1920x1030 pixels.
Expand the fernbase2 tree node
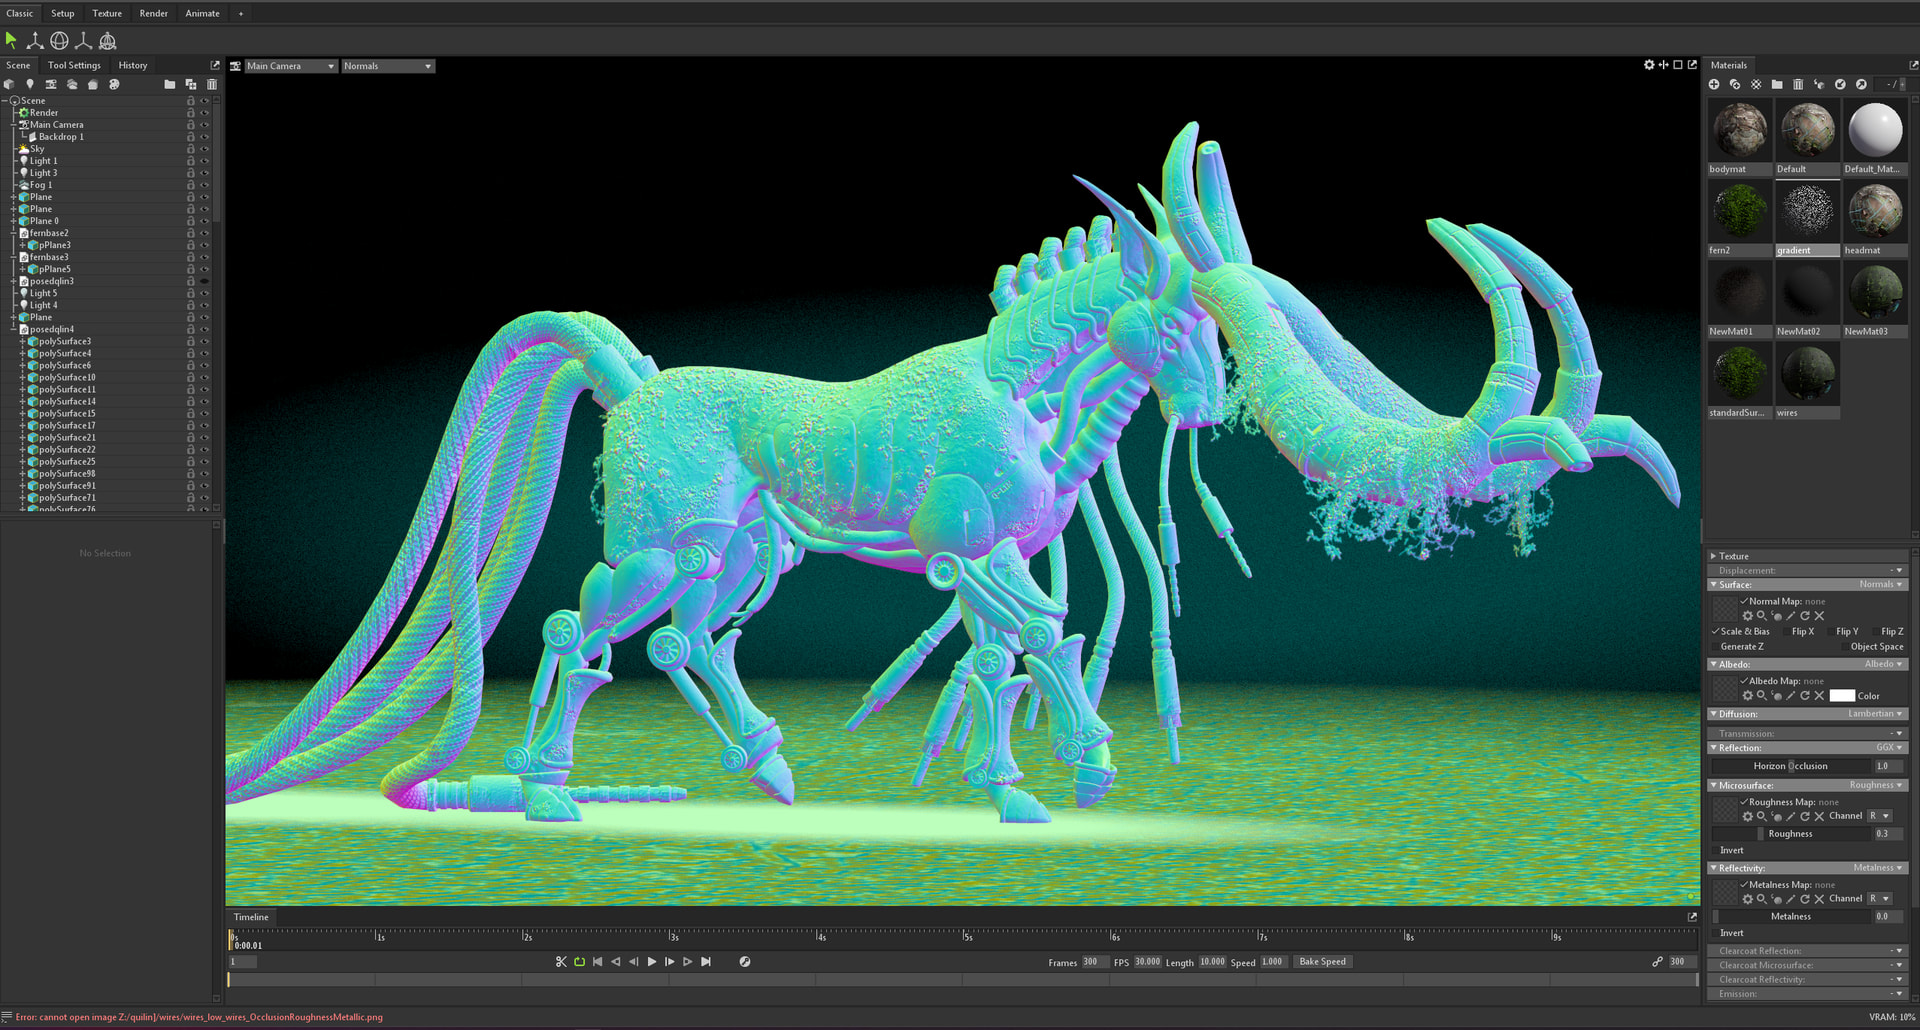point(14,233)
